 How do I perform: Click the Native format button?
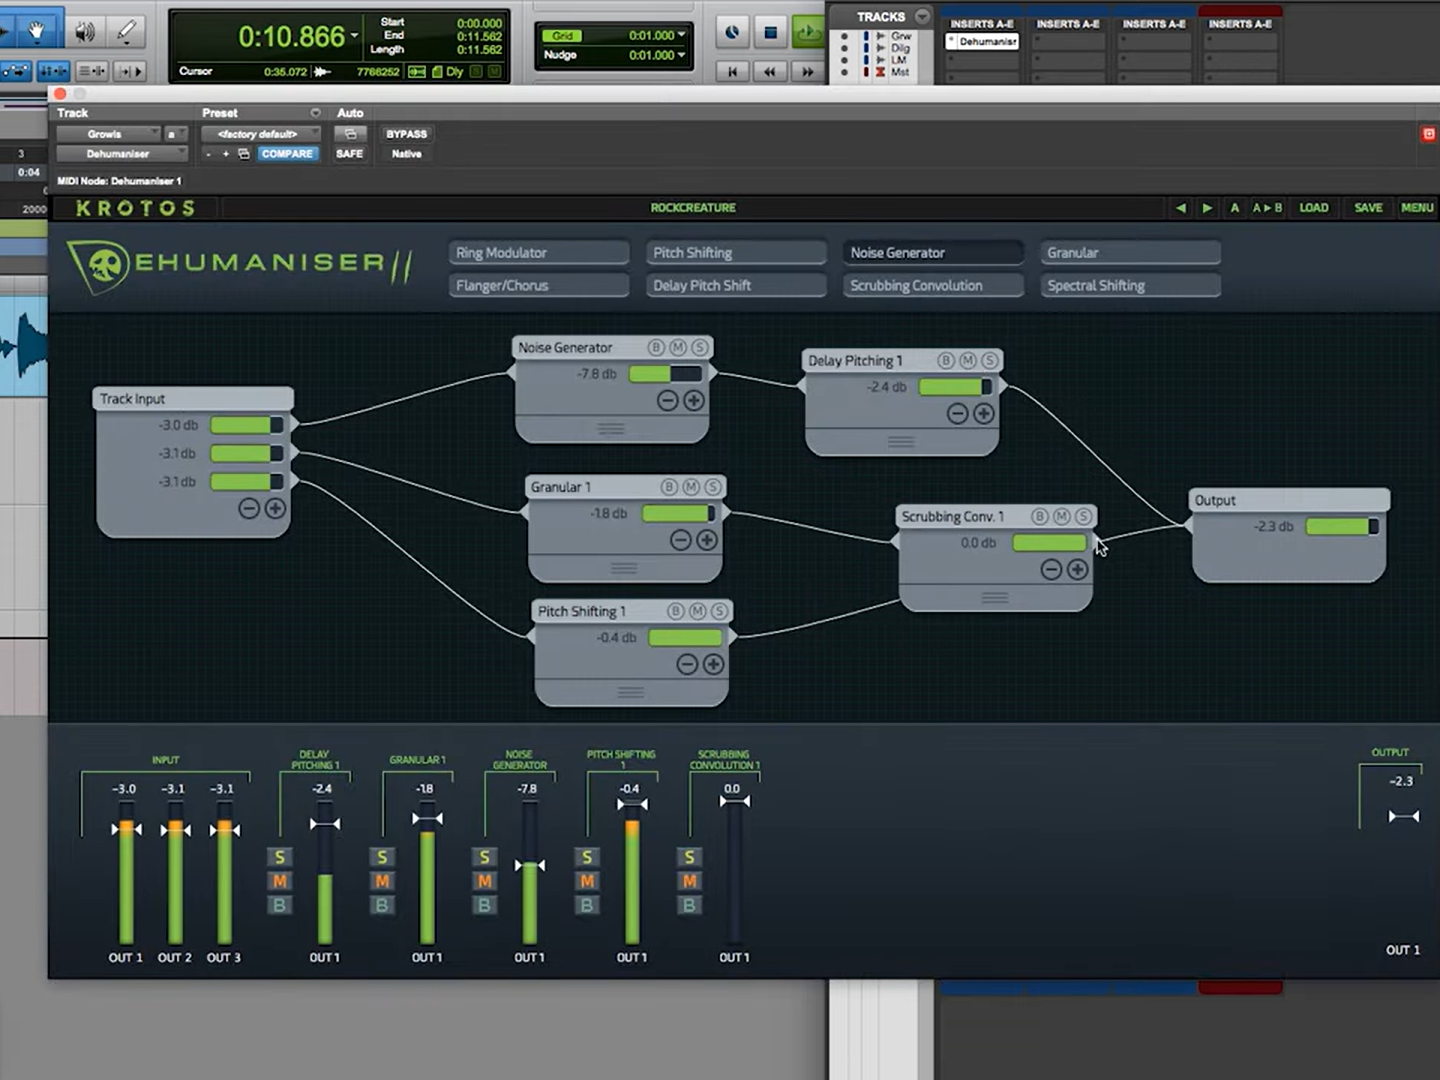point(406,154)
